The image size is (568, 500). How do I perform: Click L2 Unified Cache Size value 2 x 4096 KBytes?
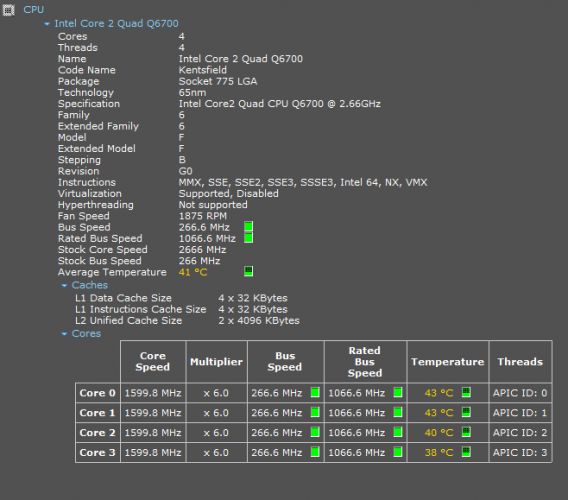(259, 321)
